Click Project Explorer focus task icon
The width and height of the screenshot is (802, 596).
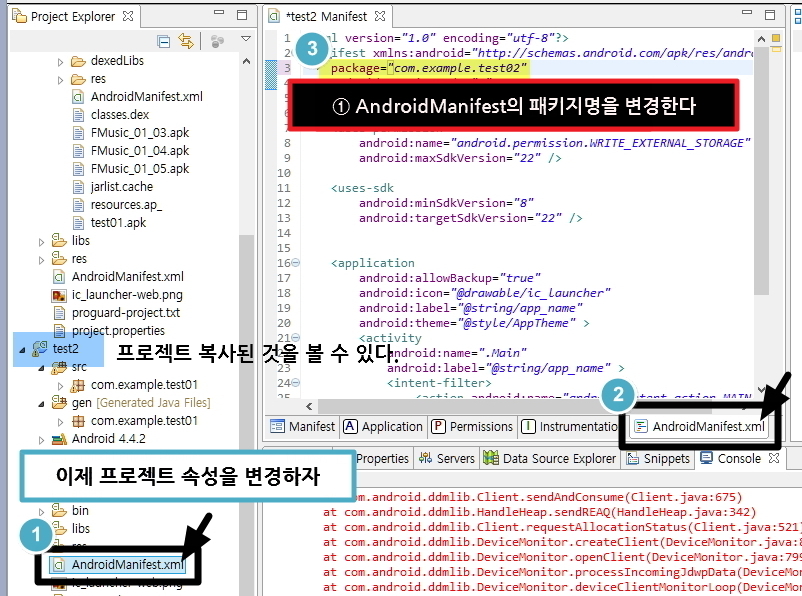coord(217,41)
